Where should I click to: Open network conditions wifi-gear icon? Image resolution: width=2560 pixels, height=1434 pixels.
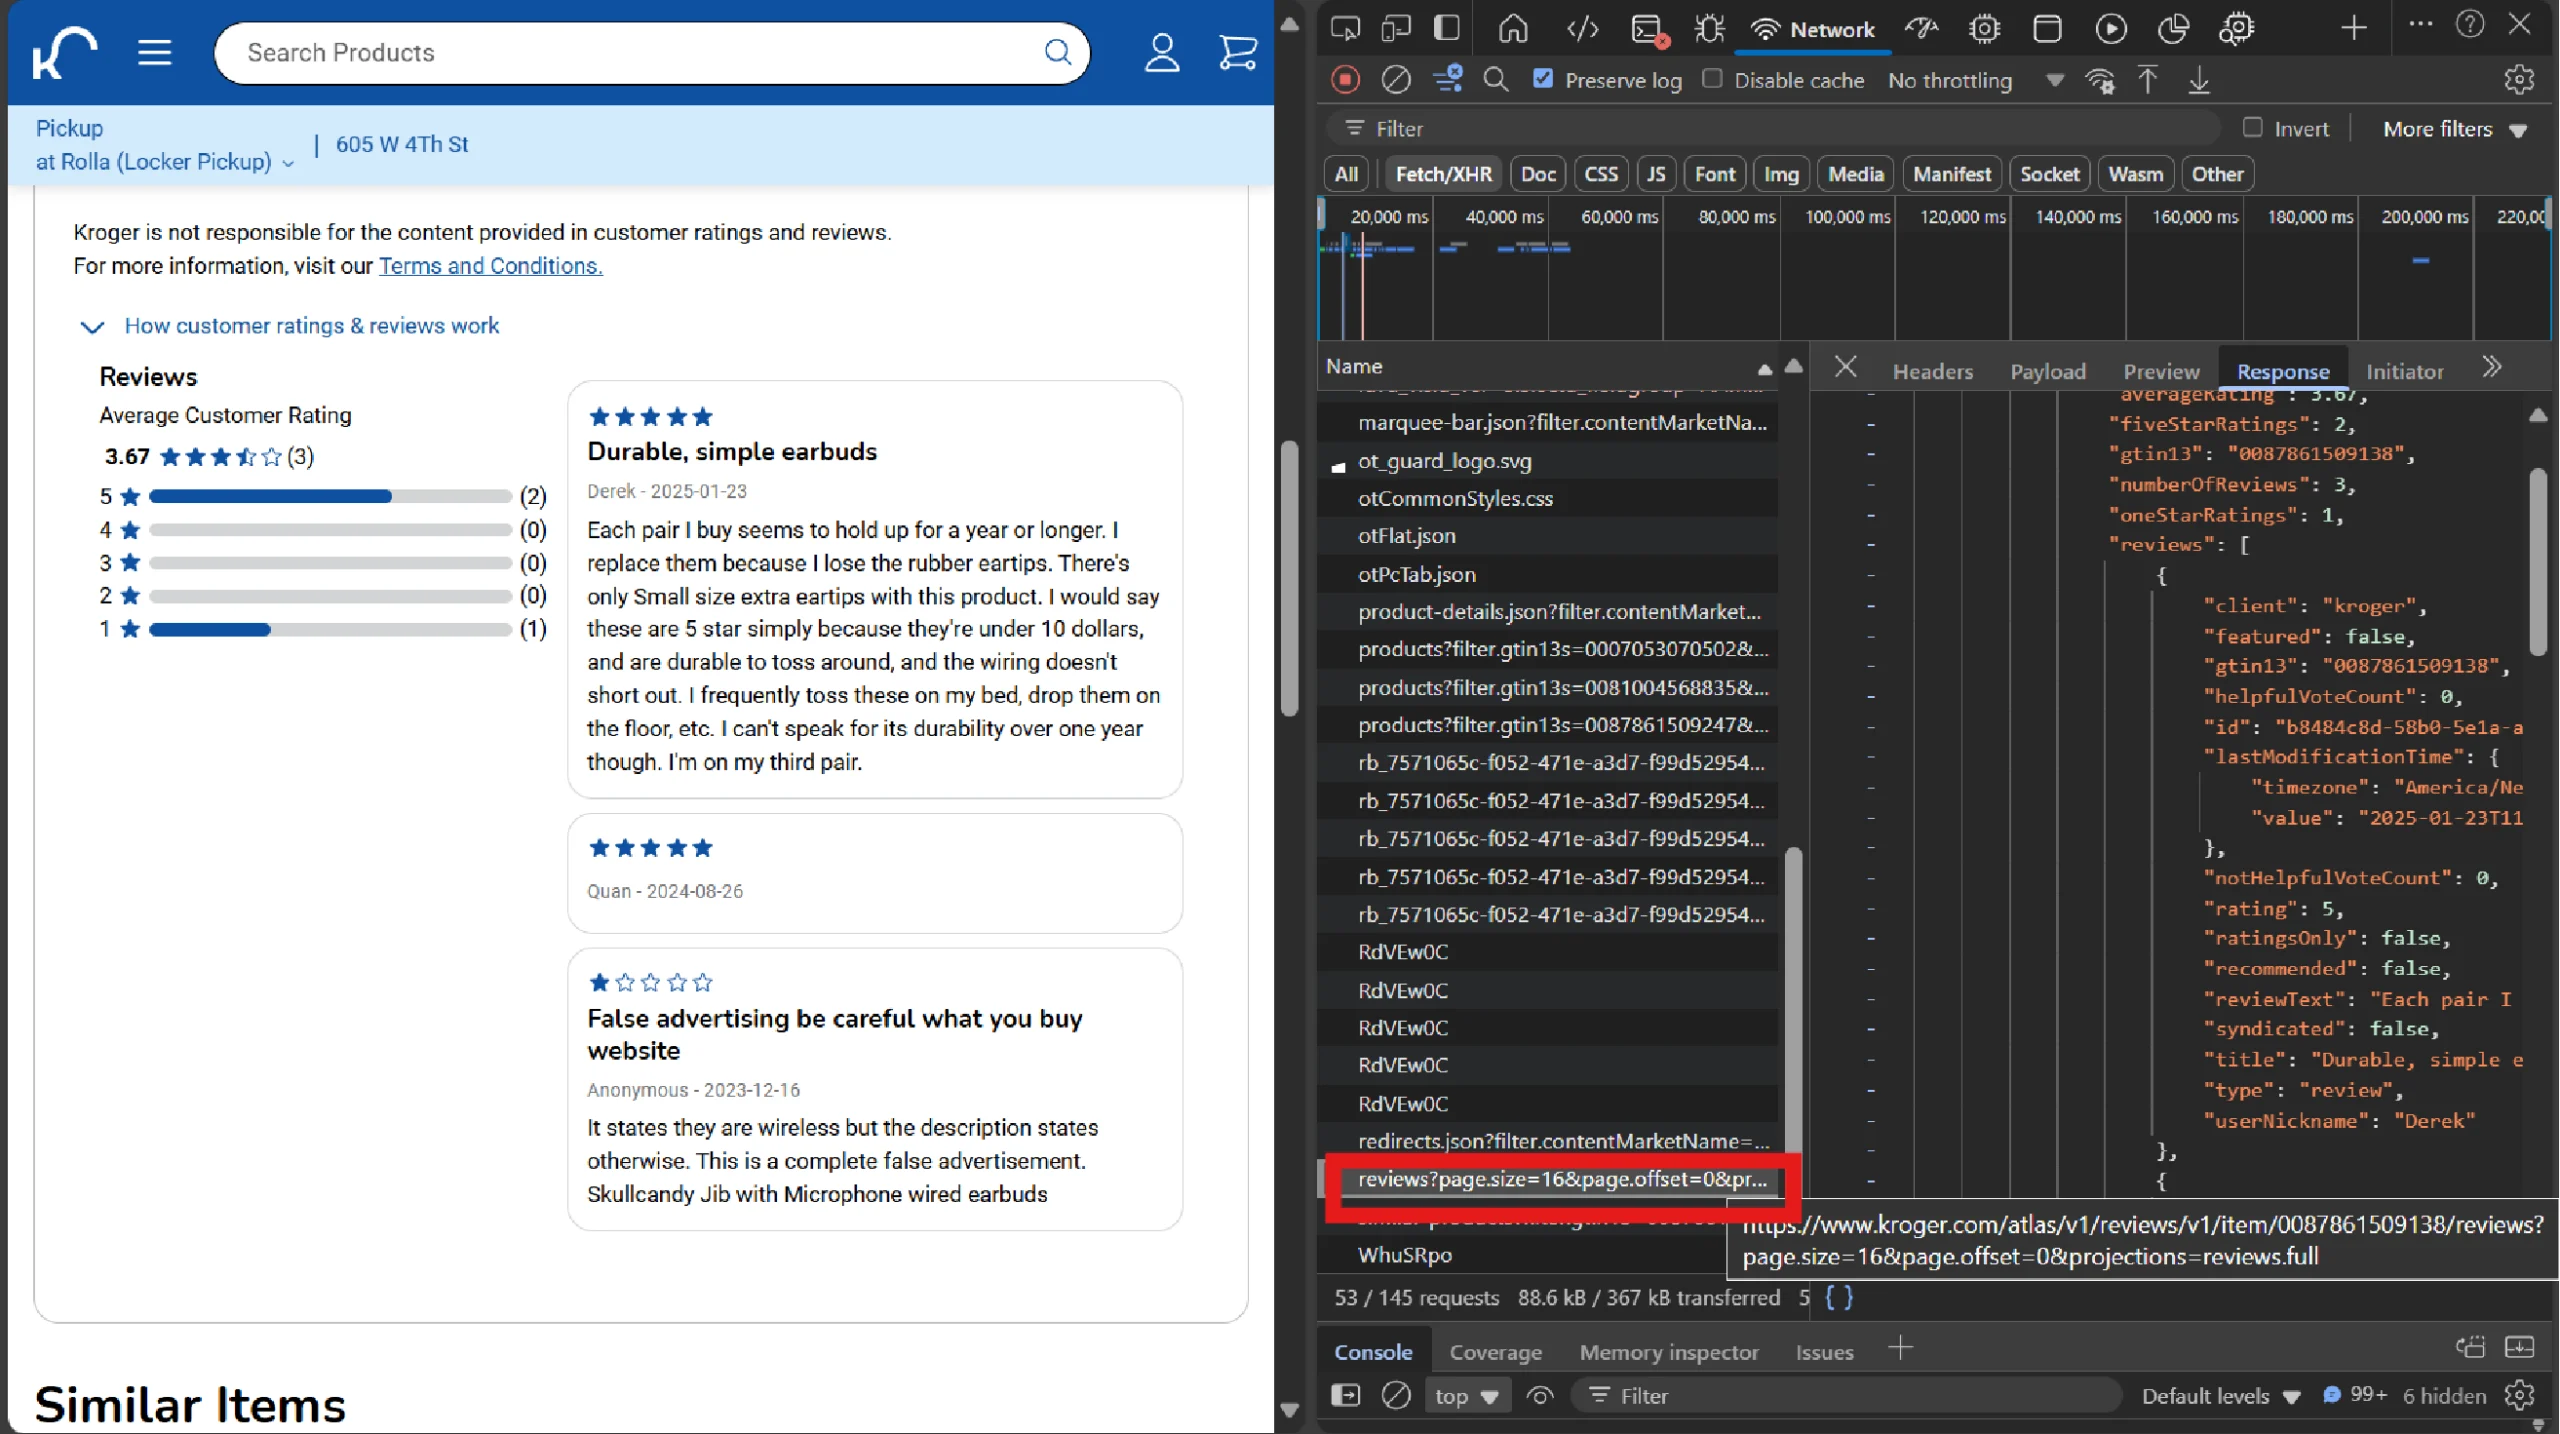tap(2099, 80)
